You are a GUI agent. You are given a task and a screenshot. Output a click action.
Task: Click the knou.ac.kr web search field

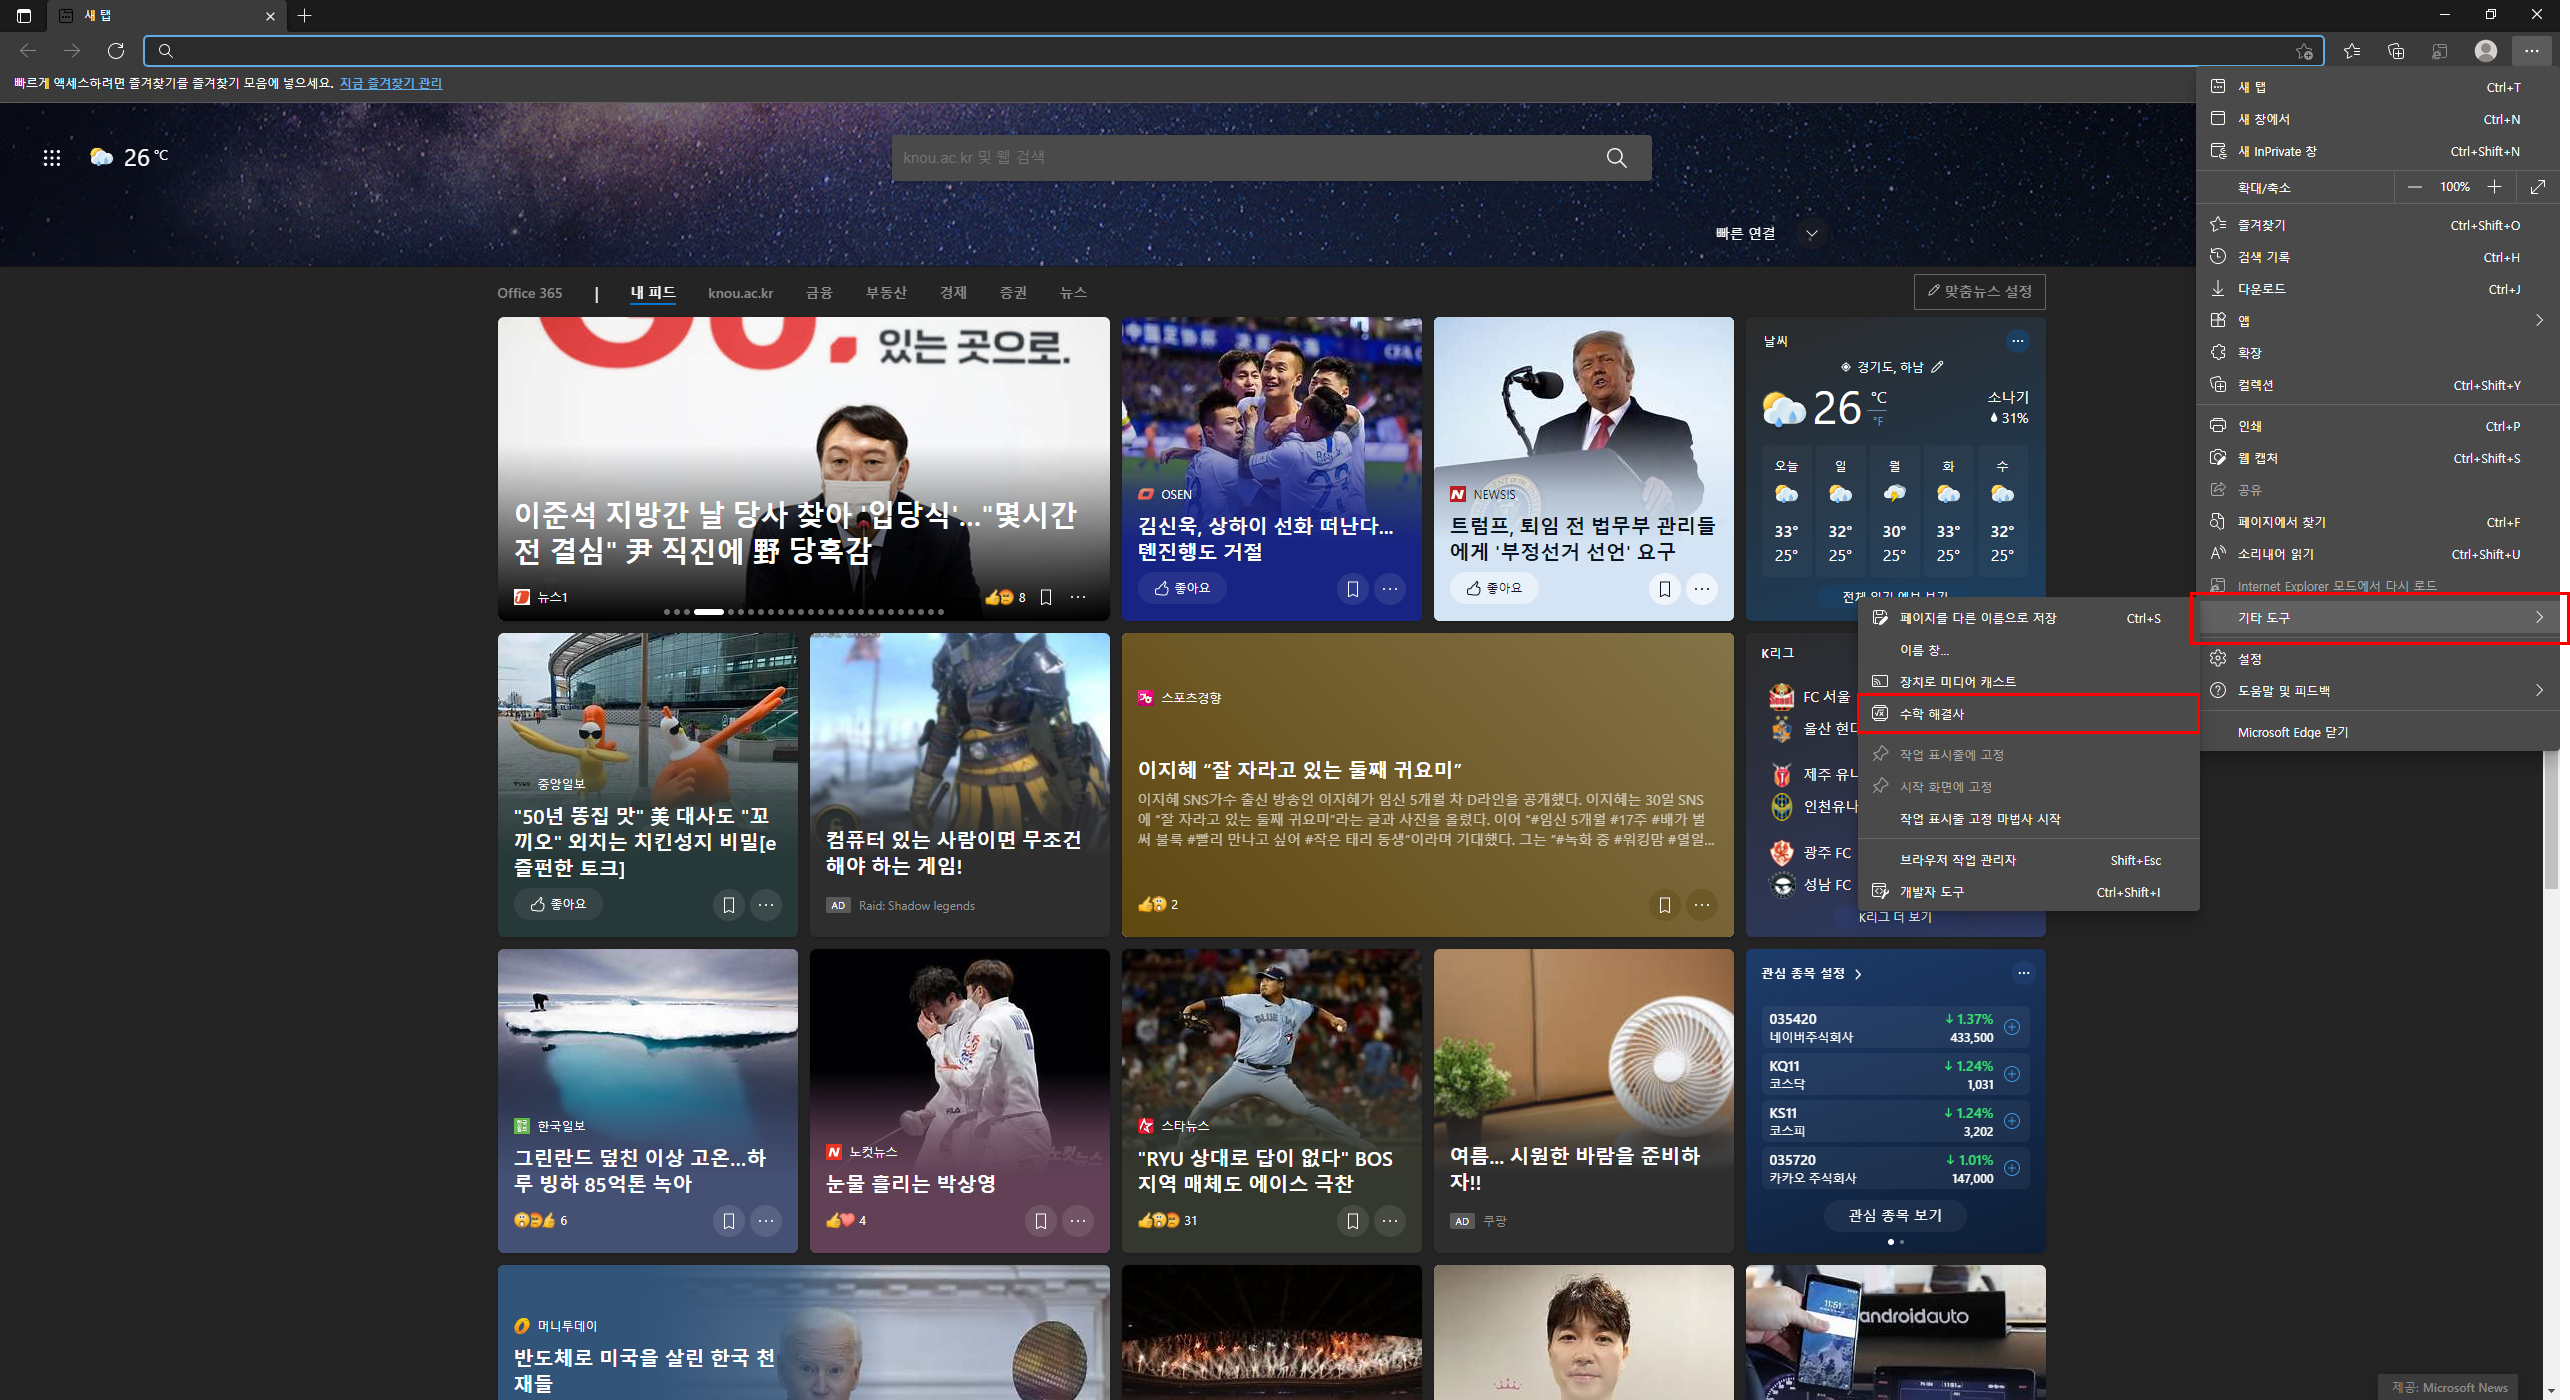click(x=1240, y=158)
